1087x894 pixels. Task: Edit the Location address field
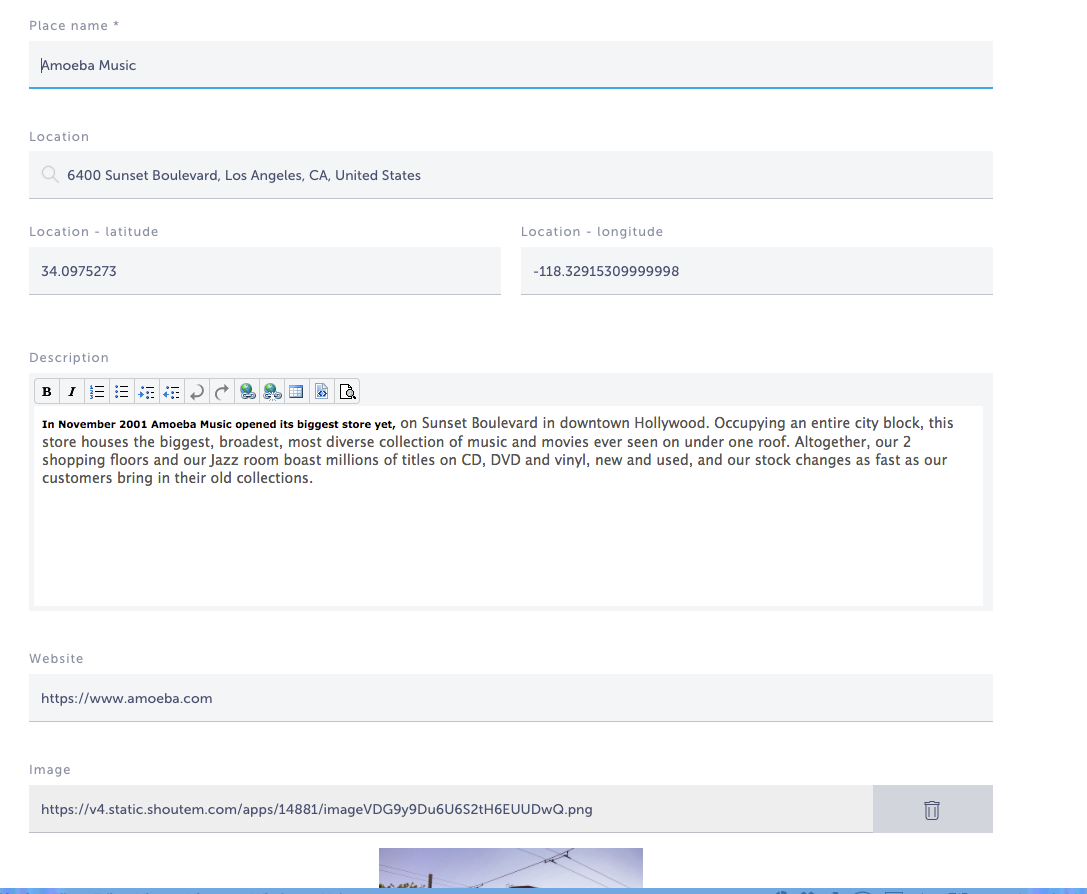tap(511, 175)
